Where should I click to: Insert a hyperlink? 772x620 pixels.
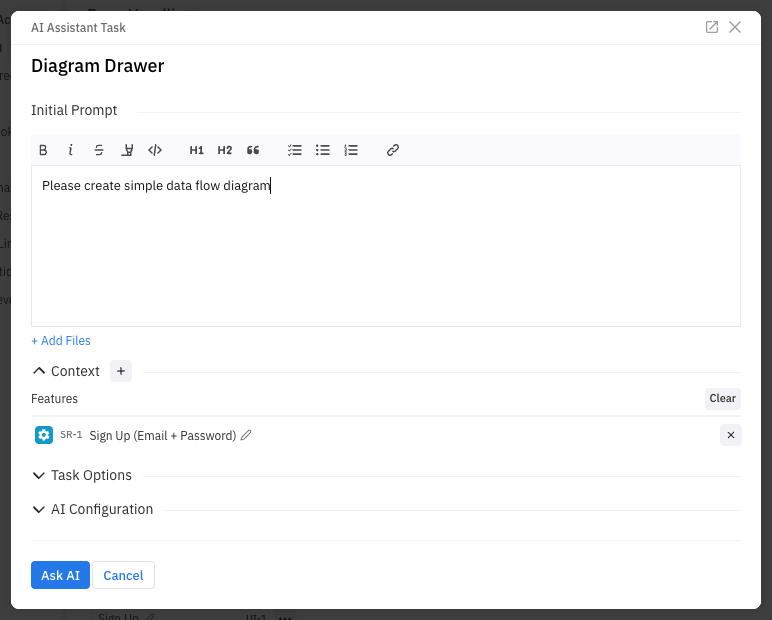tap(393, 150)
